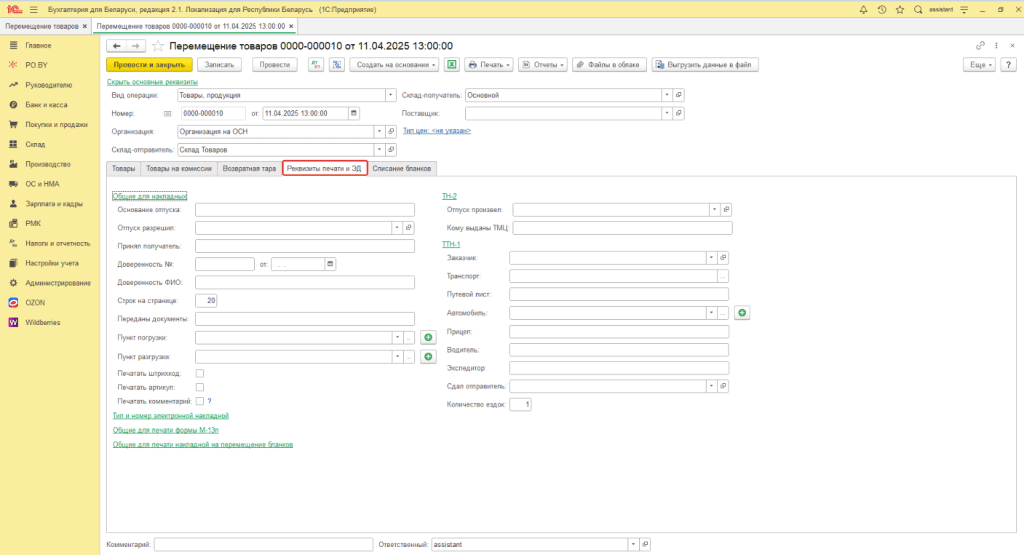Open Отпуск разрешил record icon
Image resolution: width=1024 pixels, height=555 pixels.
point(409,228)
